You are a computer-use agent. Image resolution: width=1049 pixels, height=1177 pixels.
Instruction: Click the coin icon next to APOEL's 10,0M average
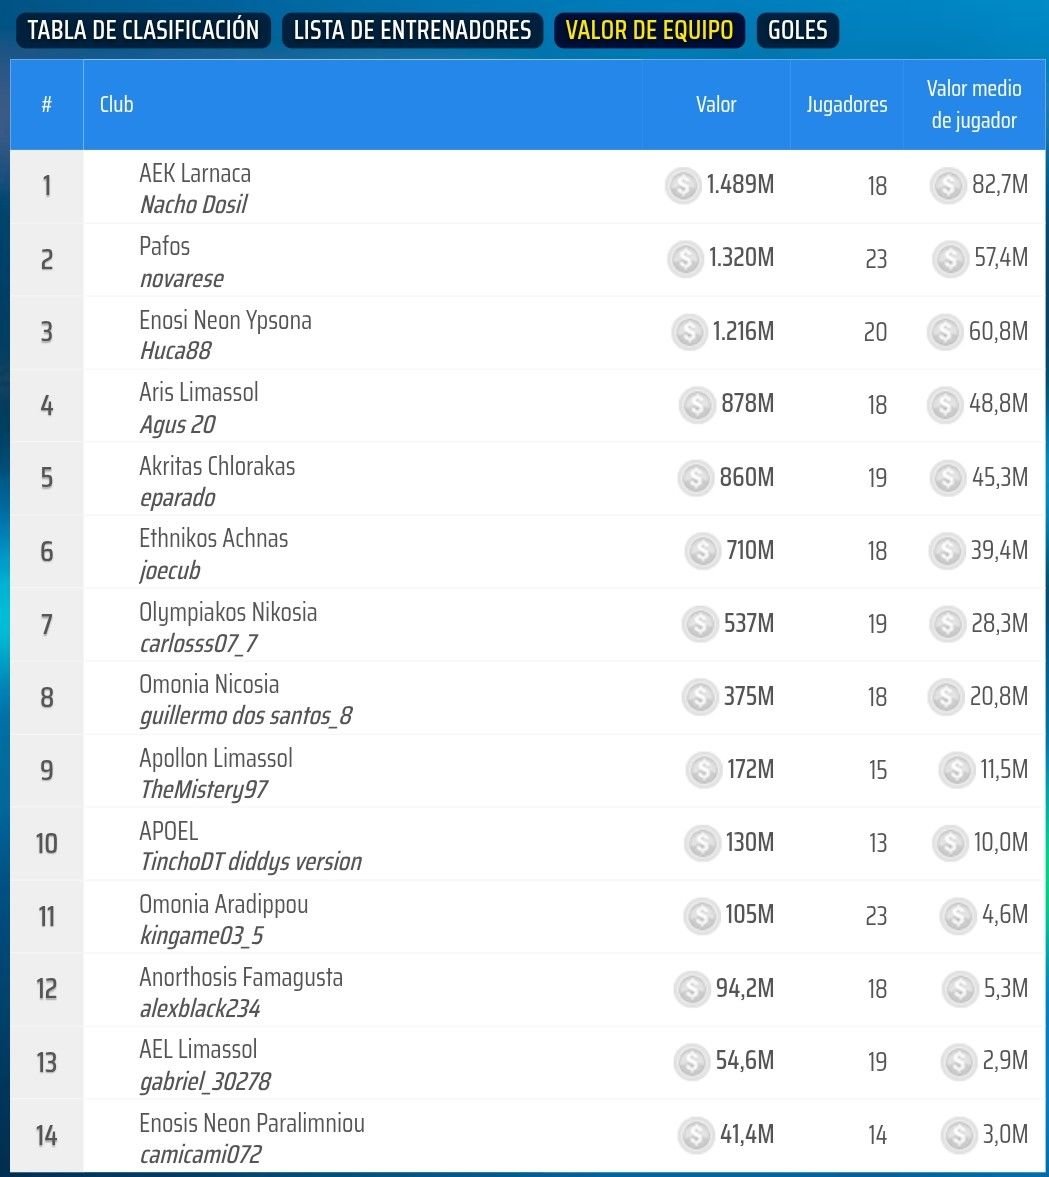tap(950, 843)
